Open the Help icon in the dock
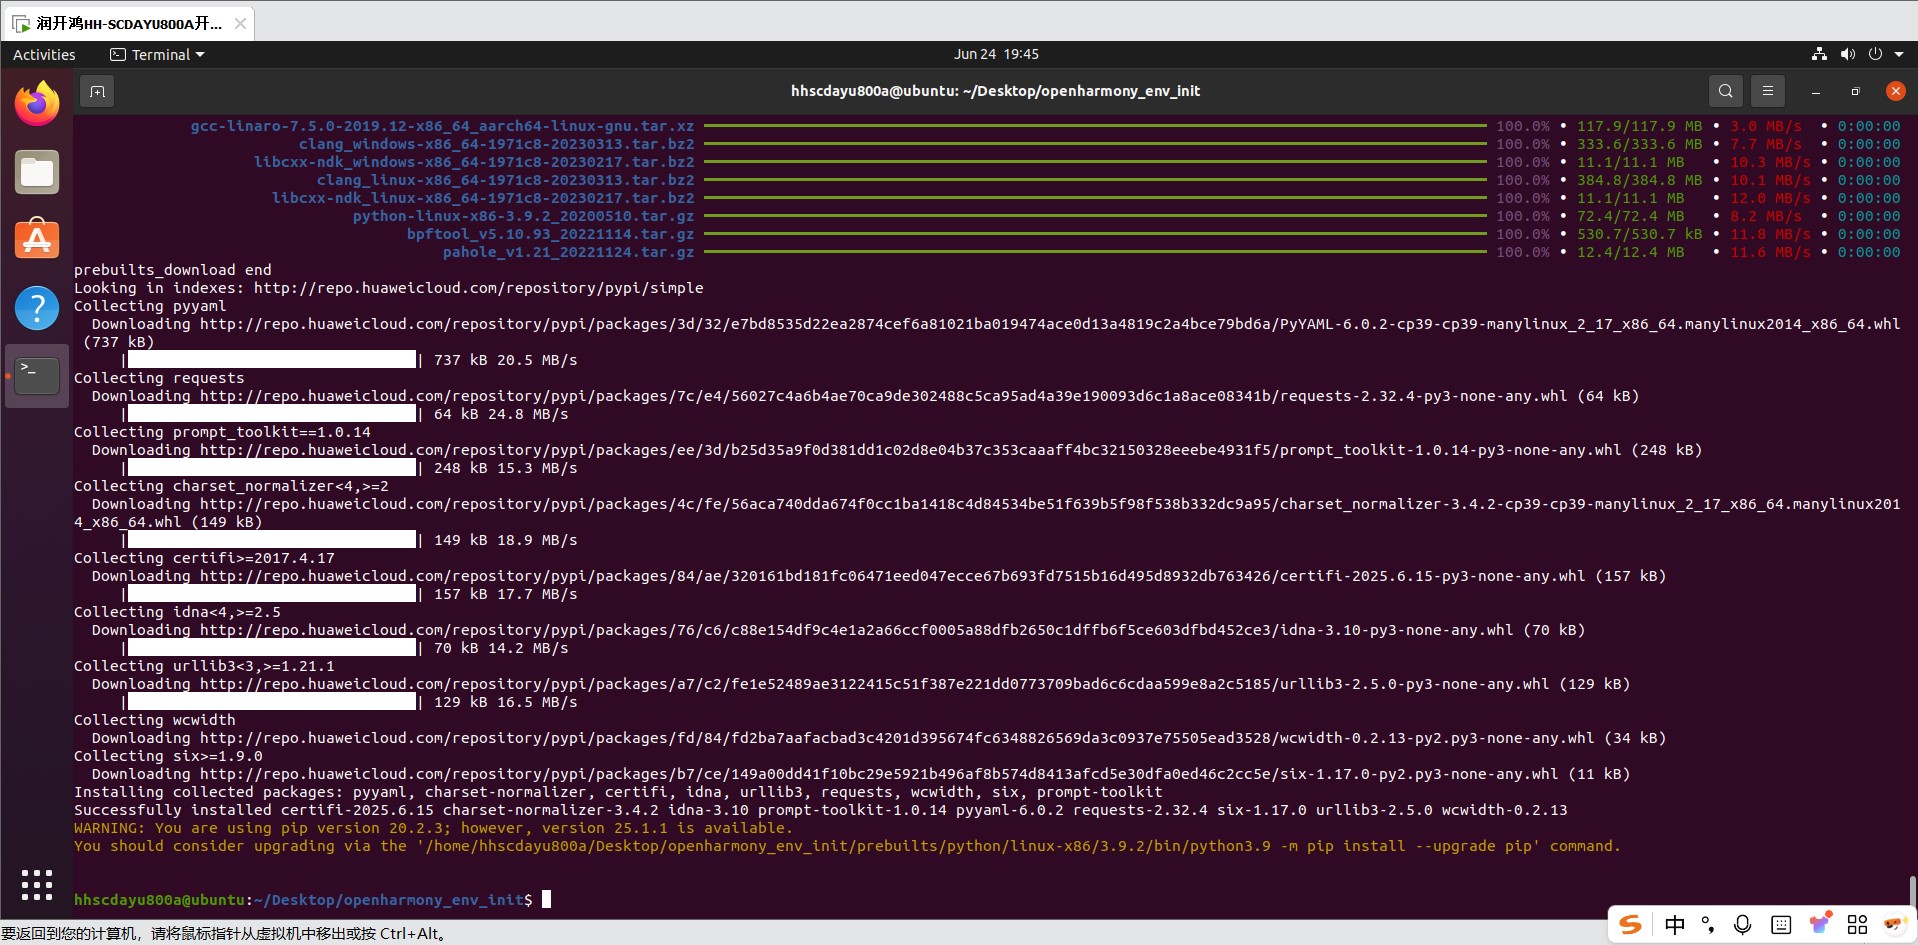Image resolution: width=1918 pixels, height=945 pixels. pos(37,307)
